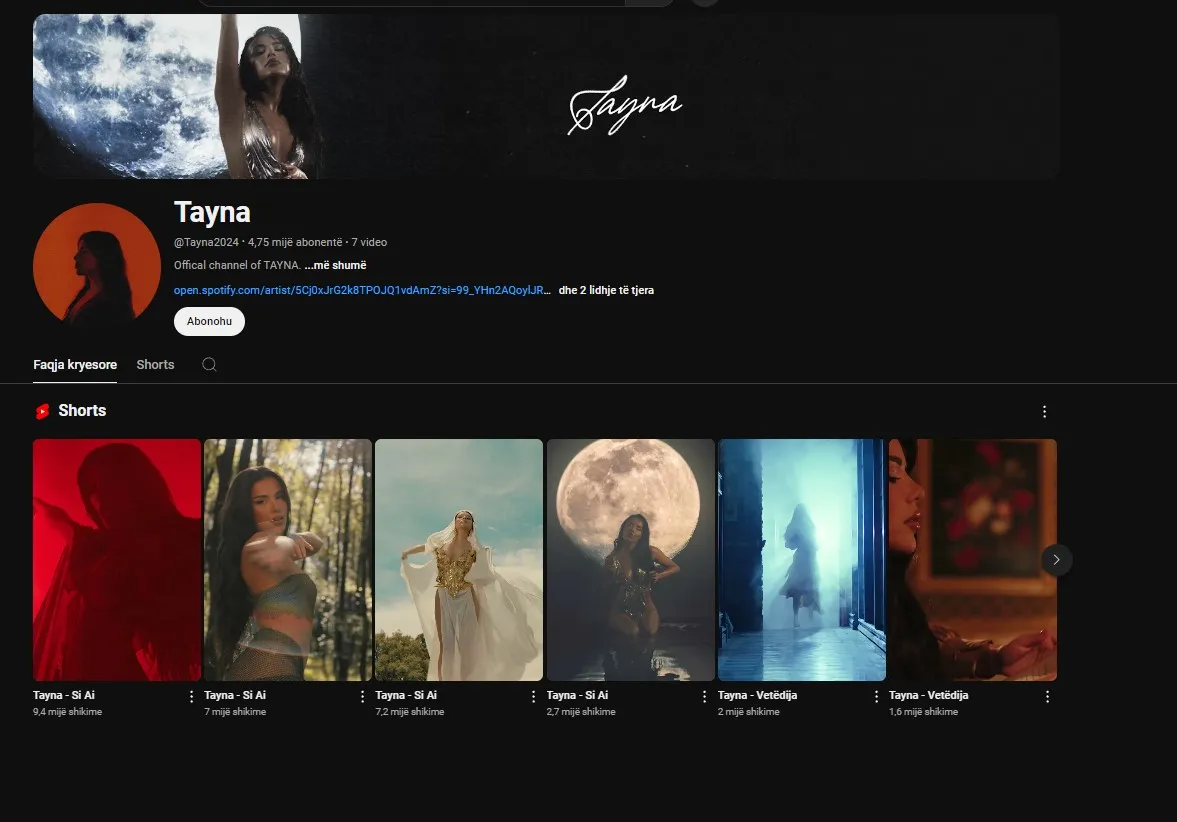Click title of short with 7,2 mijë views
1177x822 pixels.
[406, 695]
